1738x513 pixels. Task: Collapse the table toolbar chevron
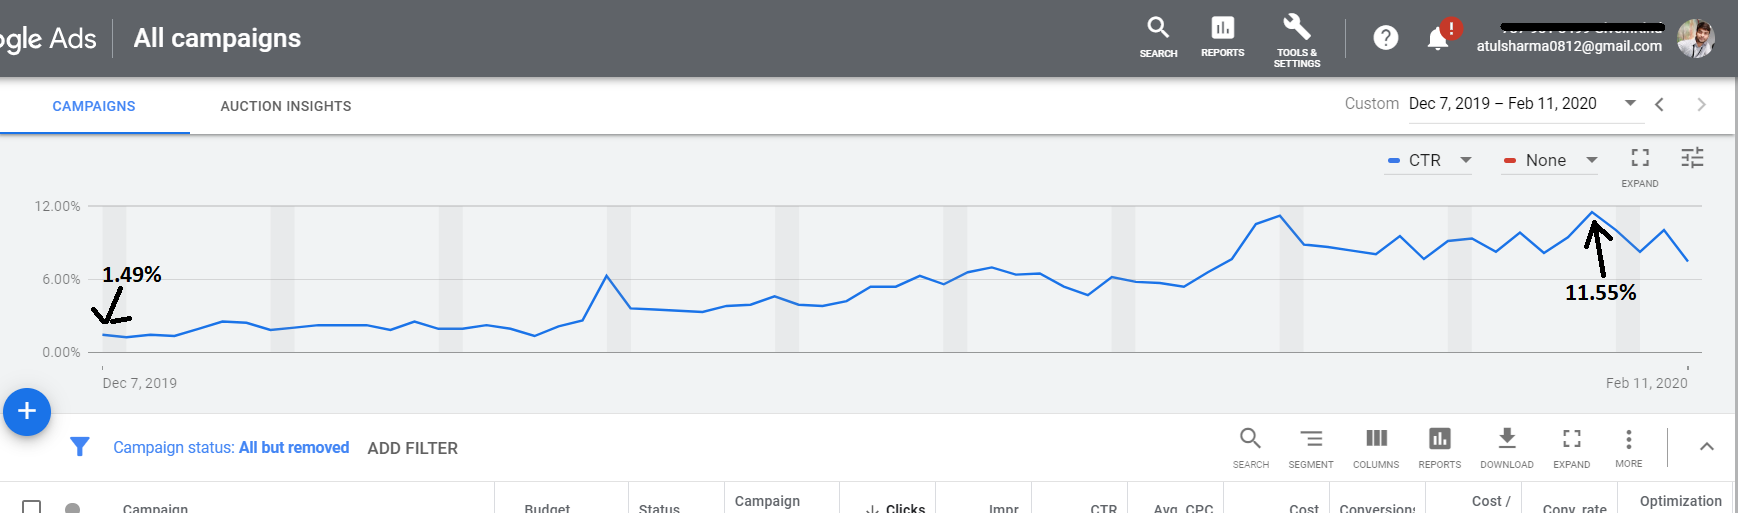click(x=1707, y=446)
